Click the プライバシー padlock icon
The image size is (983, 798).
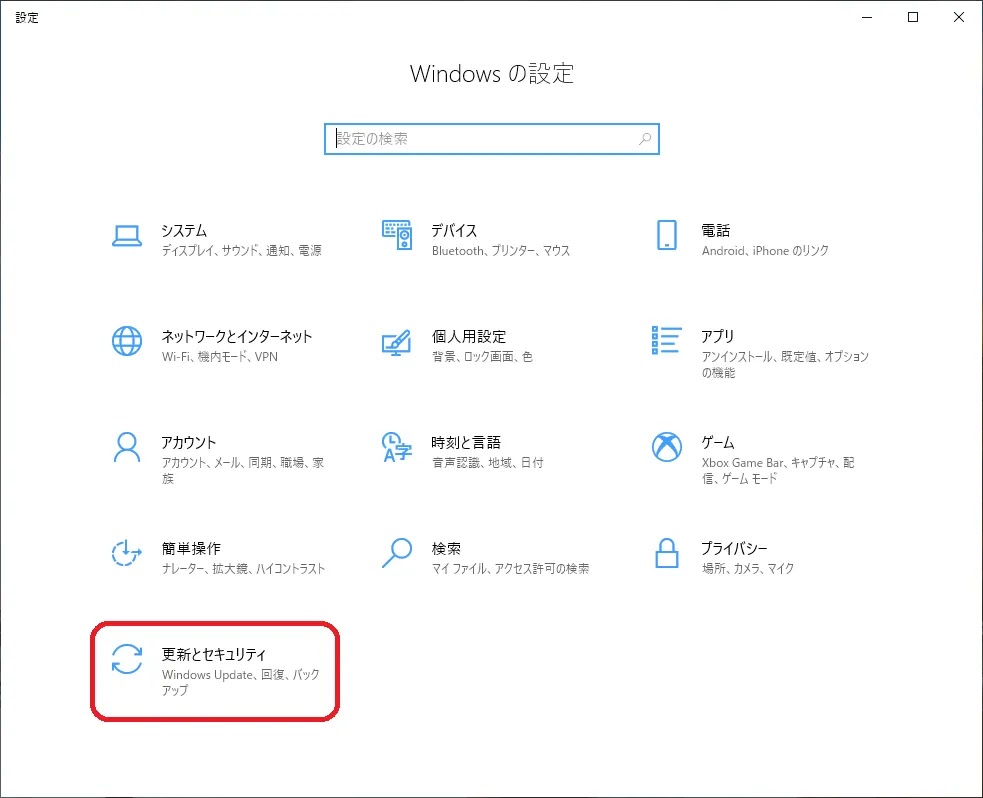666,553
